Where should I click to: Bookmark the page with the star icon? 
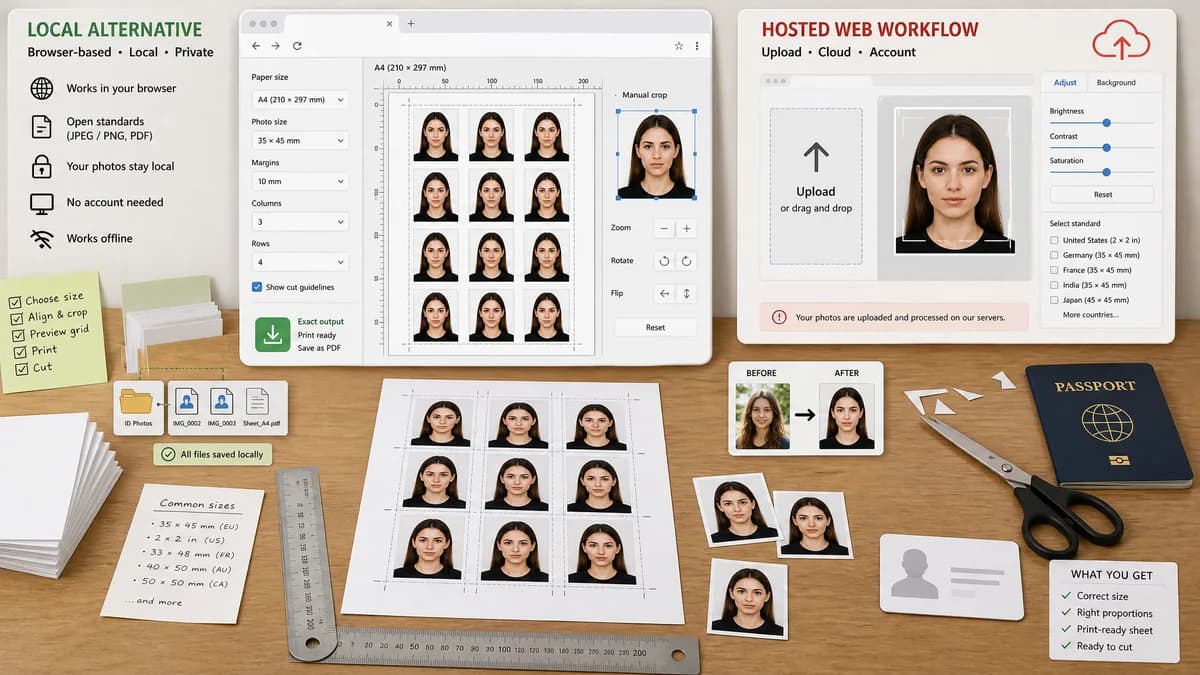coord(679,46)
